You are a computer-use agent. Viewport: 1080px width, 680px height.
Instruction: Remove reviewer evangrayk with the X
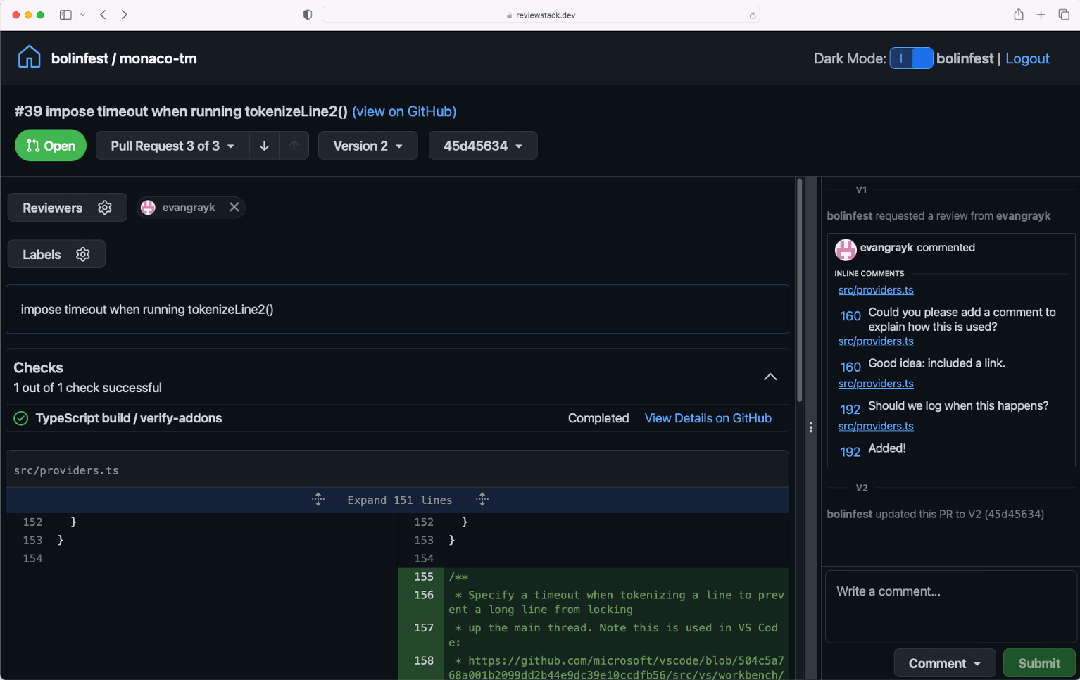tap(234, 207)
